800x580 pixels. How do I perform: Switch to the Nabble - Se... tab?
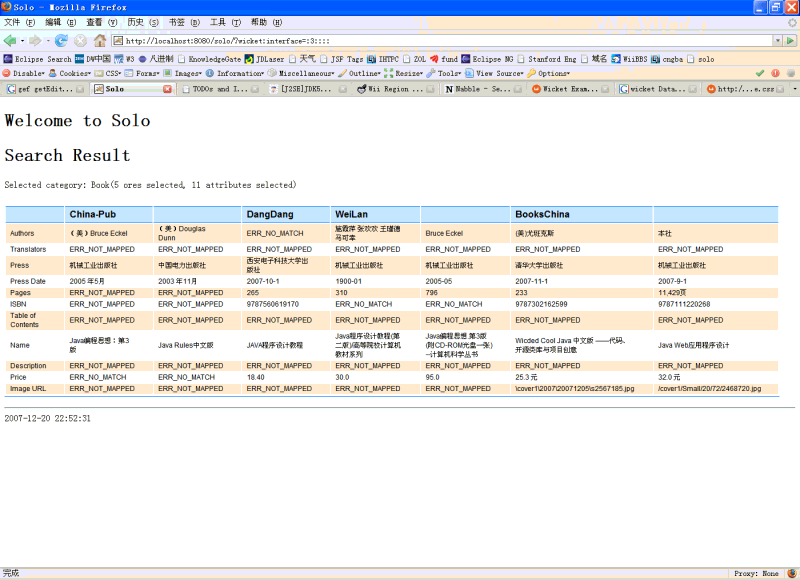pos(483,89)
